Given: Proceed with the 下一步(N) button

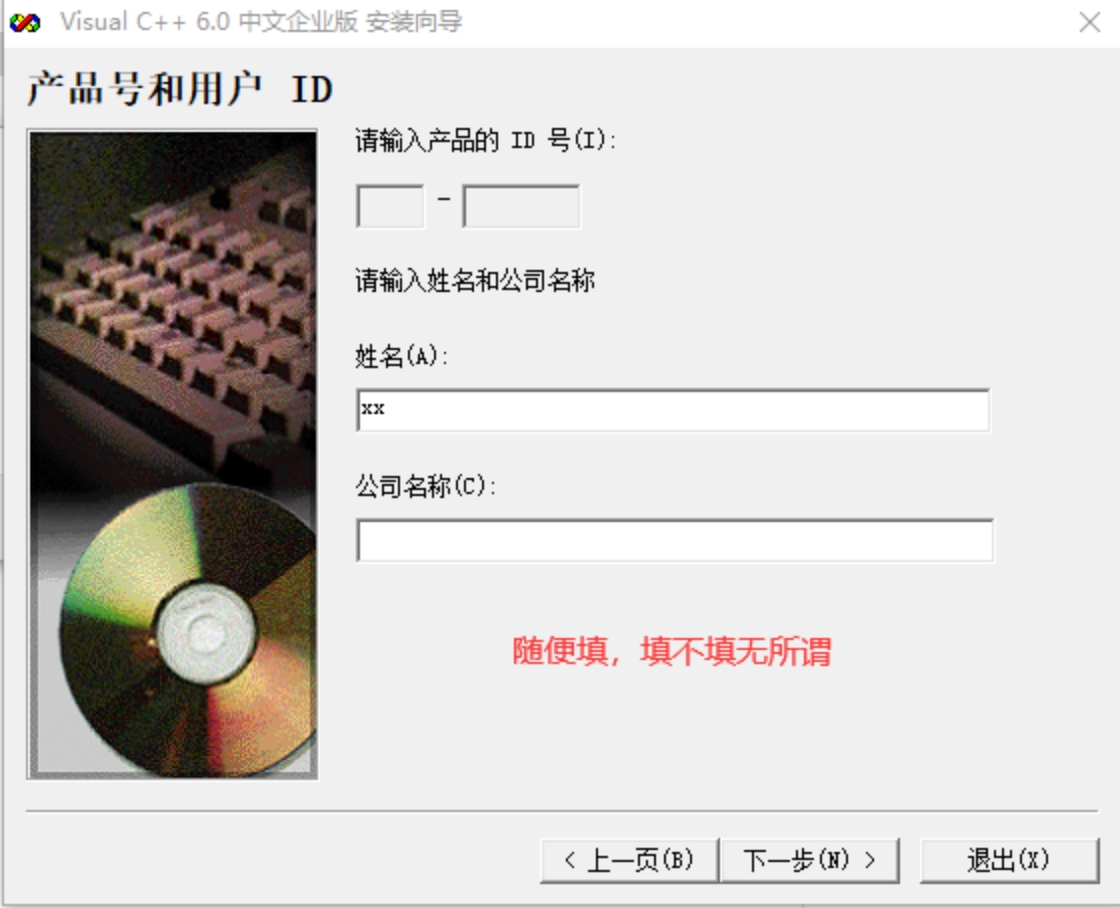Looking at the screenshot, I should [809, 860].
